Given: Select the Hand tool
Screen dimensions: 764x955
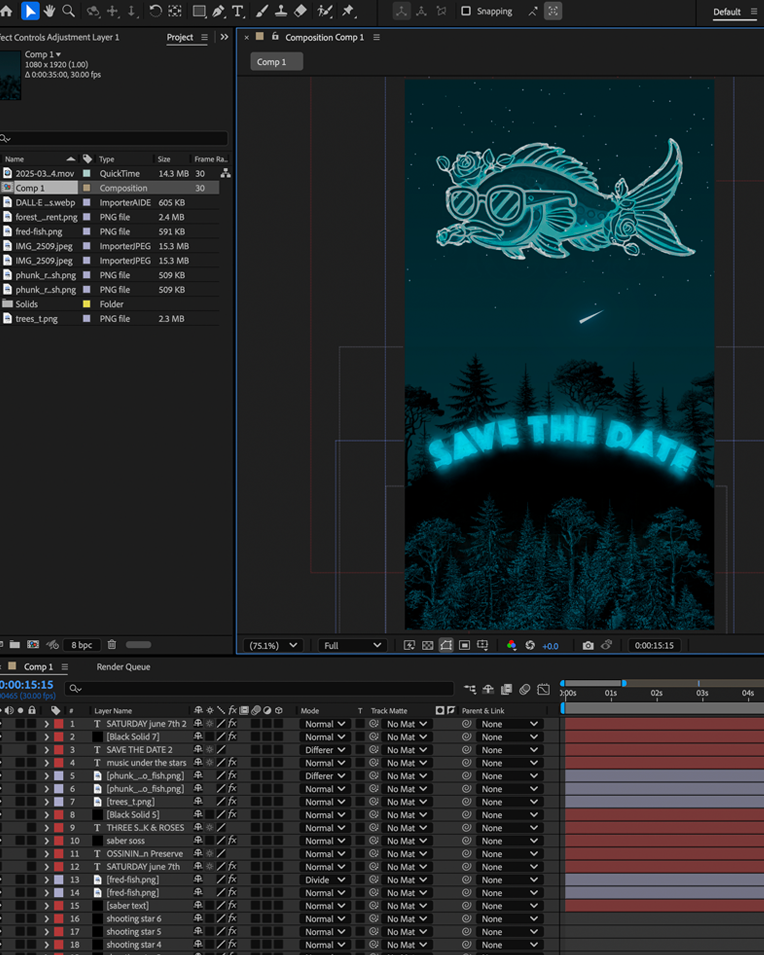Looking at the screenshot, I should coord(49,11).
